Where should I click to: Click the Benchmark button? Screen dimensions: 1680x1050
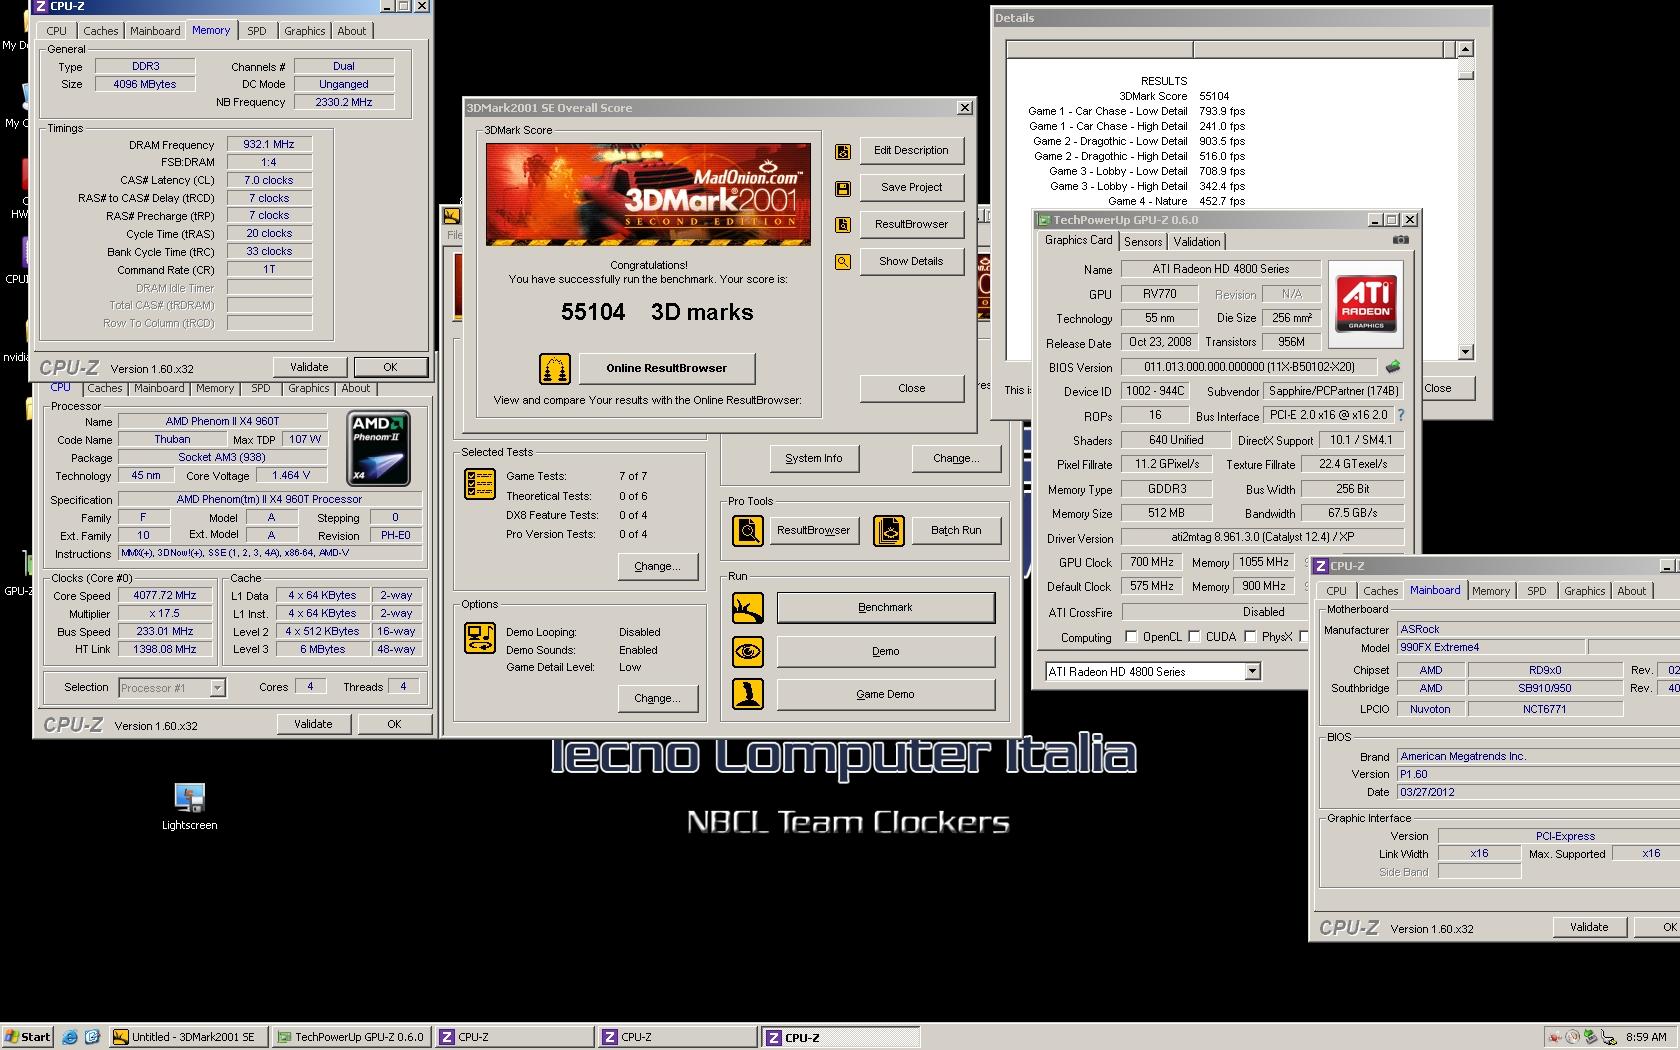pos(885,607)
